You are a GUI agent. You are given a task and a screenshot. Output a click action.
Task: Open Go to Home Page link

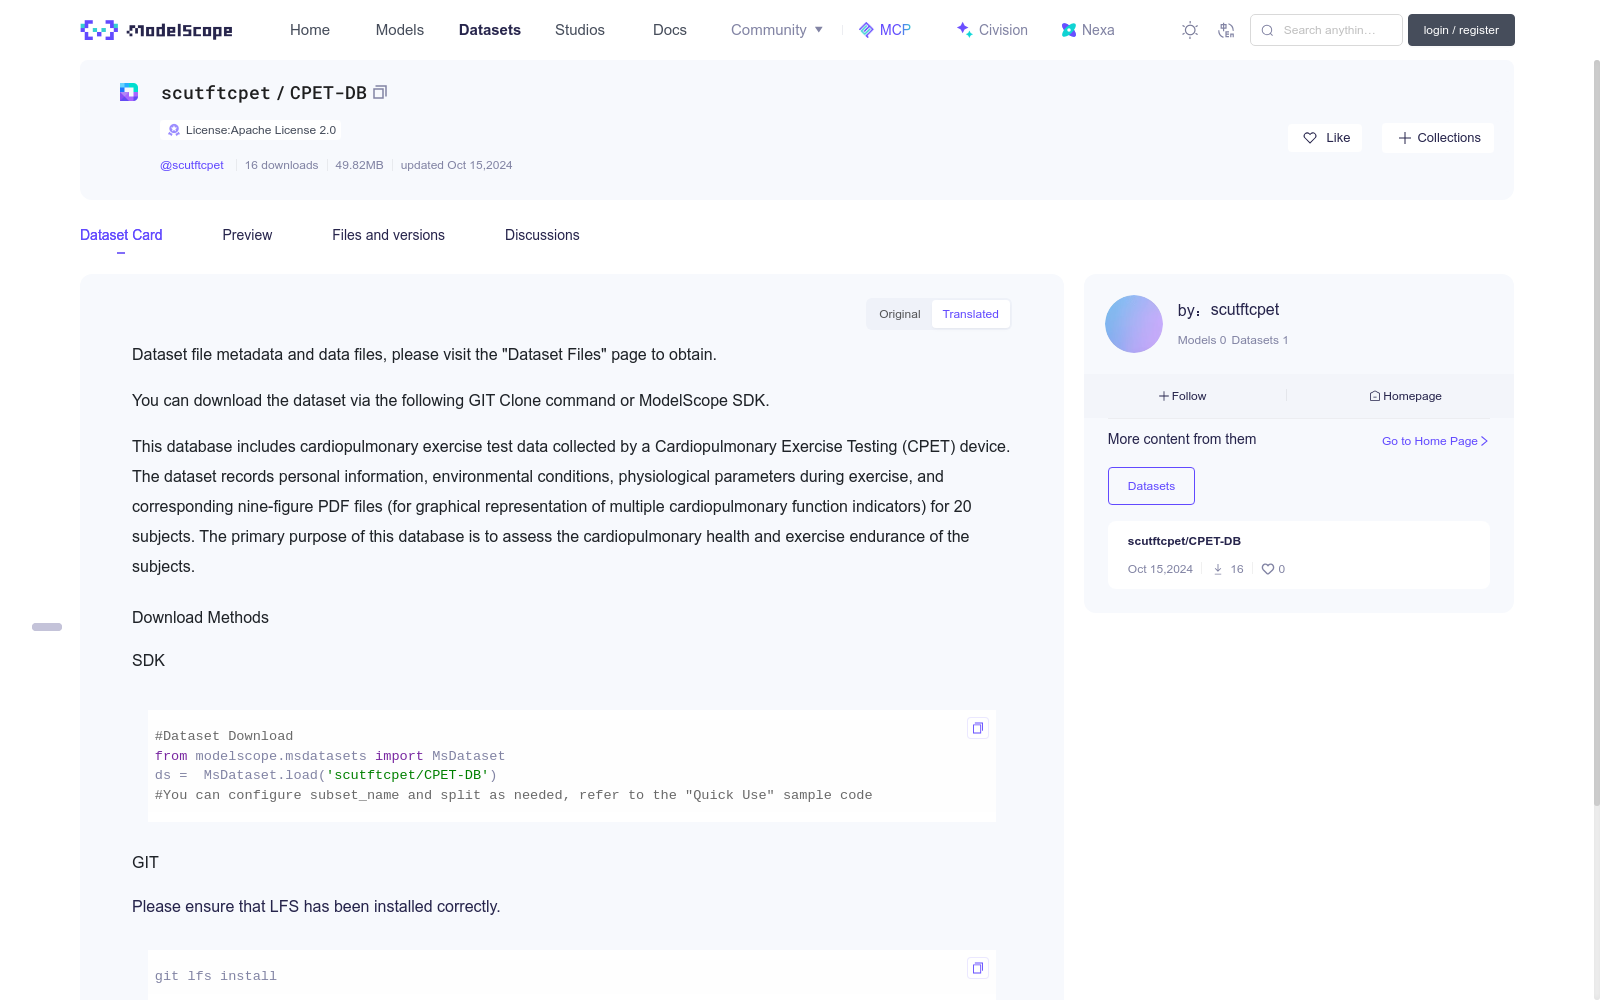tap(1435, 441)
